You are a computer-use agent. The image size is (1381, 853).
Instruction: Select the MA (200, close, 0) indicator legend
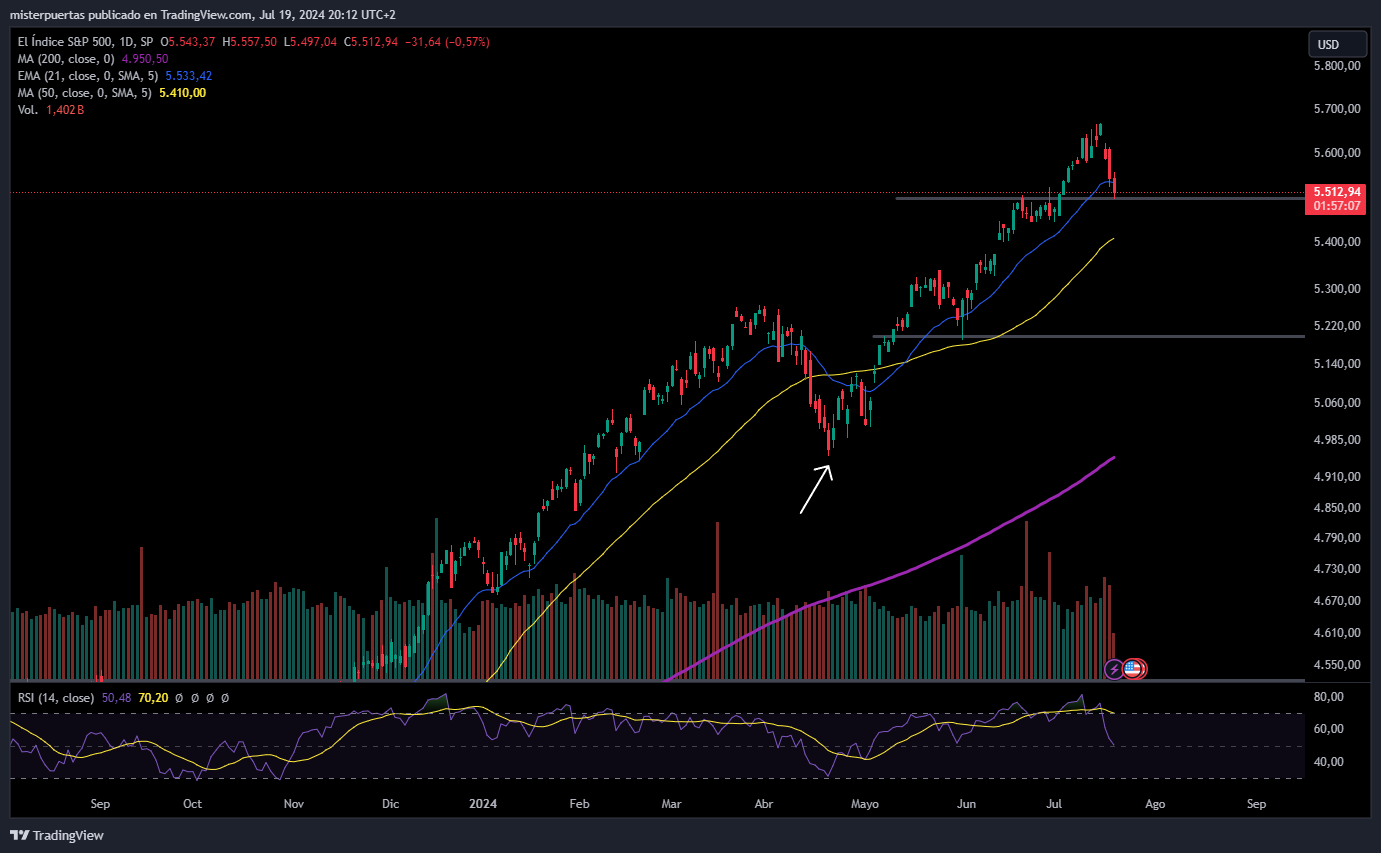[x=66, y=59]
